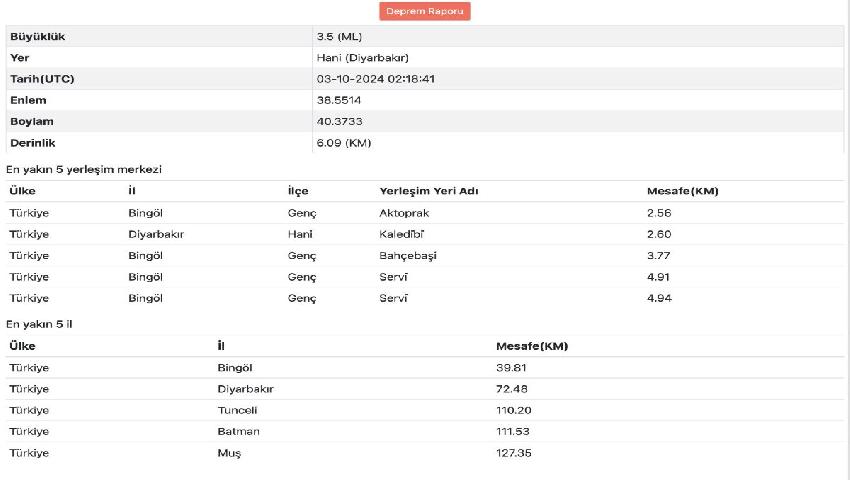
Task: Select the Kaledibi settlement cell
Action: [x=404, y=234]
